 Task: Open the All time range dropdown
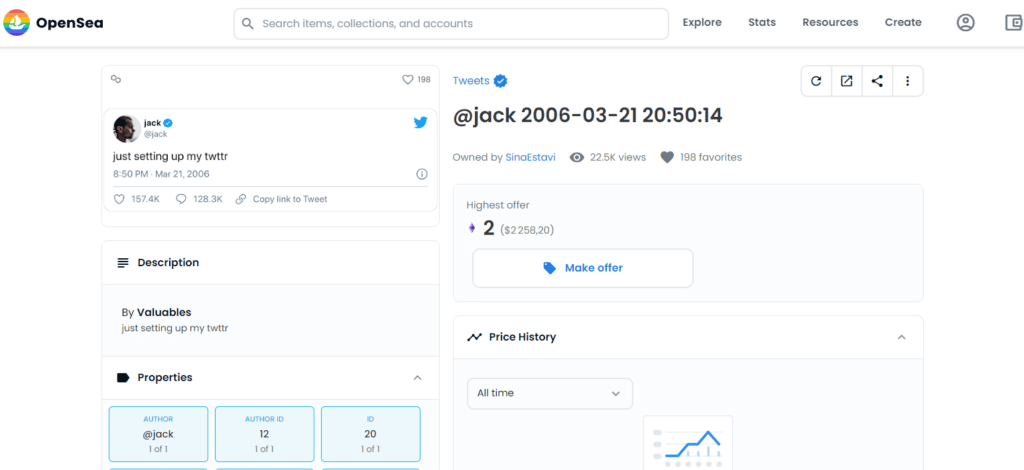pos(550,394)
